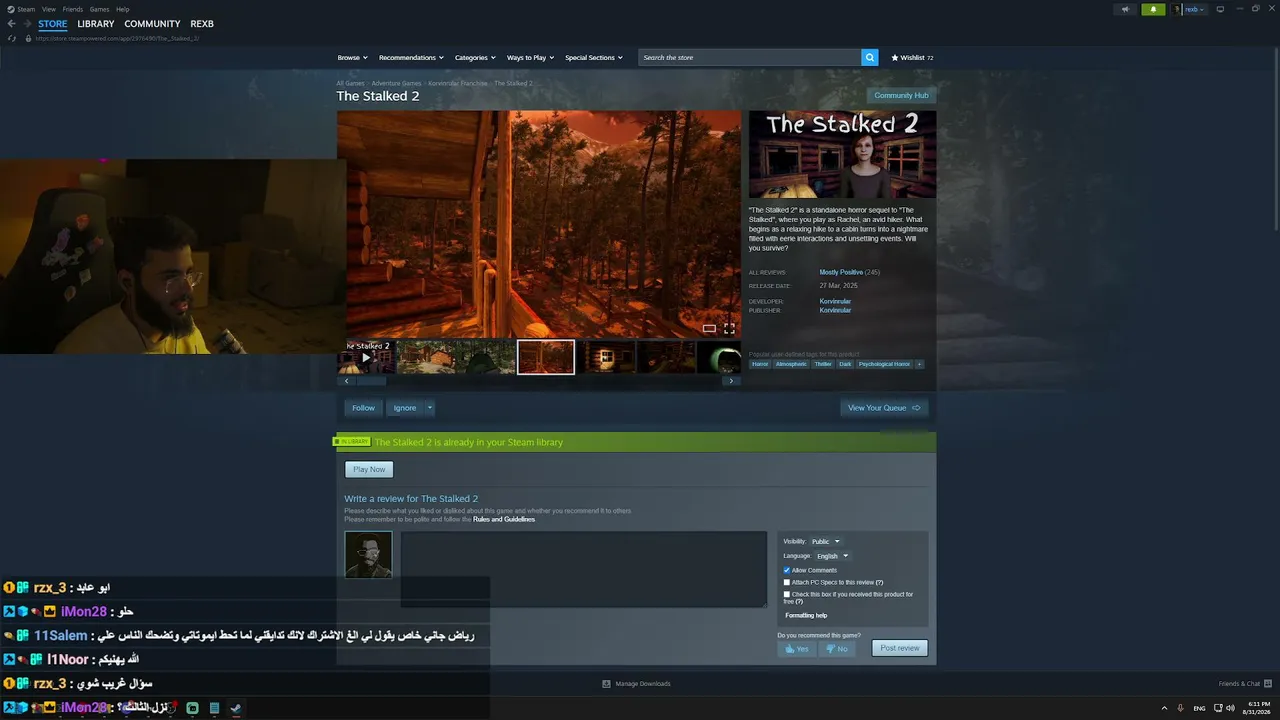Slide the screenshot strip right with the arrow

coord(731,381)
